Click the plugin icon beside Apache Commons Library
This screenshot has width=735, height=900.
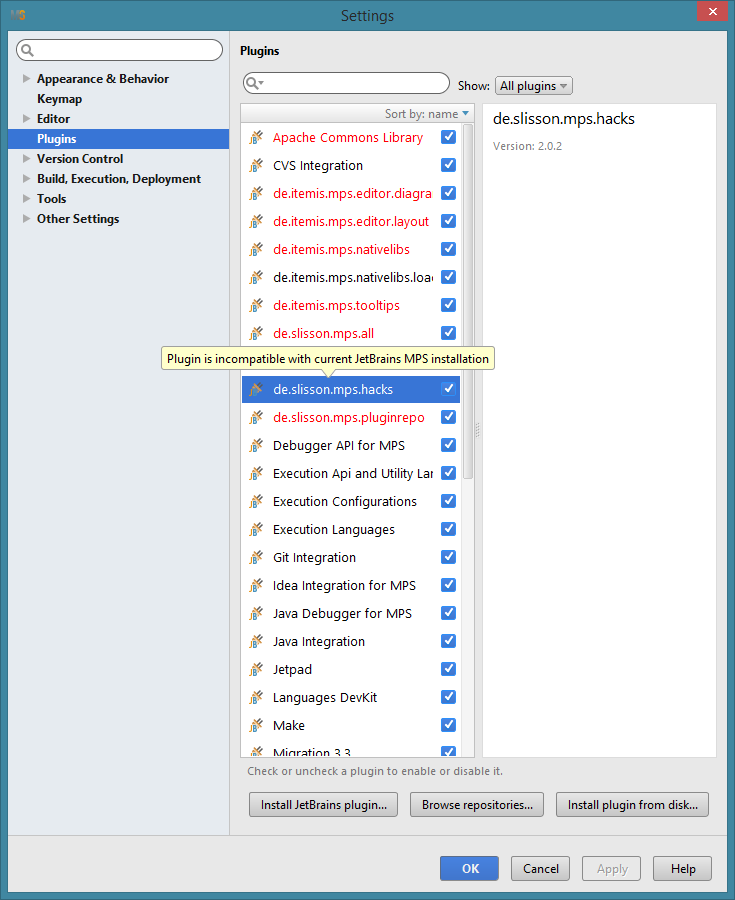[256, 138]
